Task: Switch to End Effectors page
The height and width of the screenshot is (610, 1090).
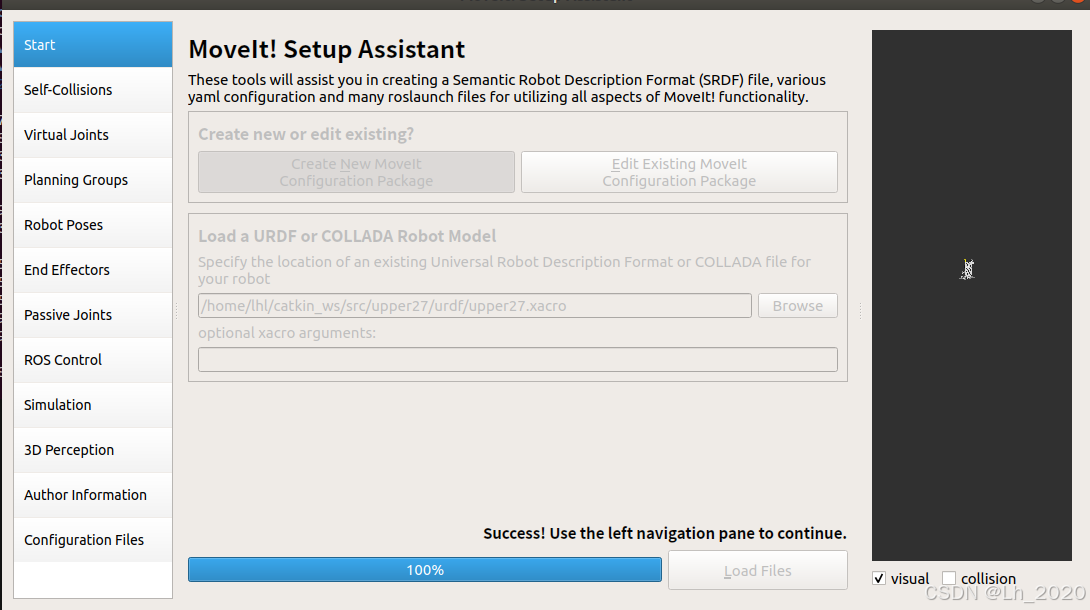Action: coord(92,270)
